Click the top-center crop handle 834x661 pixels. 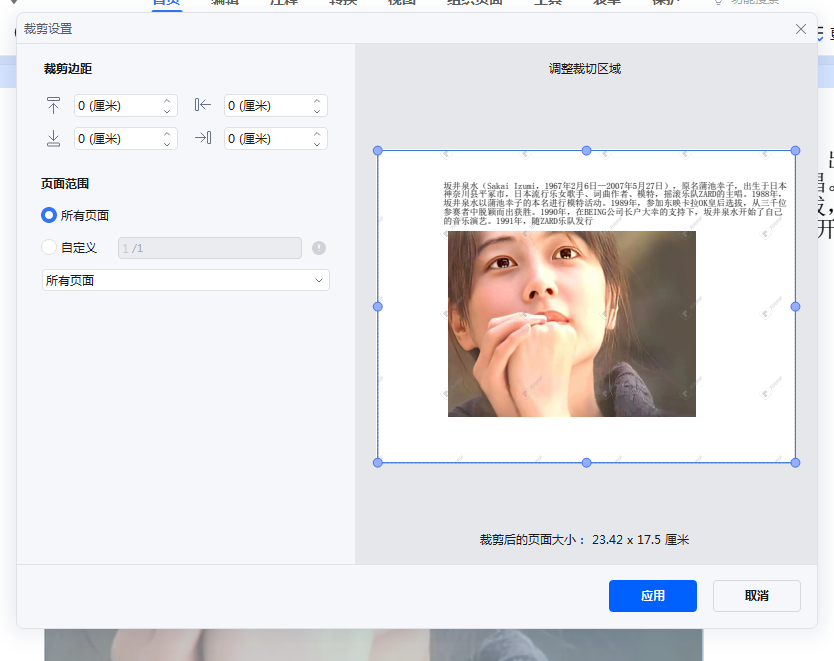click(x=585, y=151)
